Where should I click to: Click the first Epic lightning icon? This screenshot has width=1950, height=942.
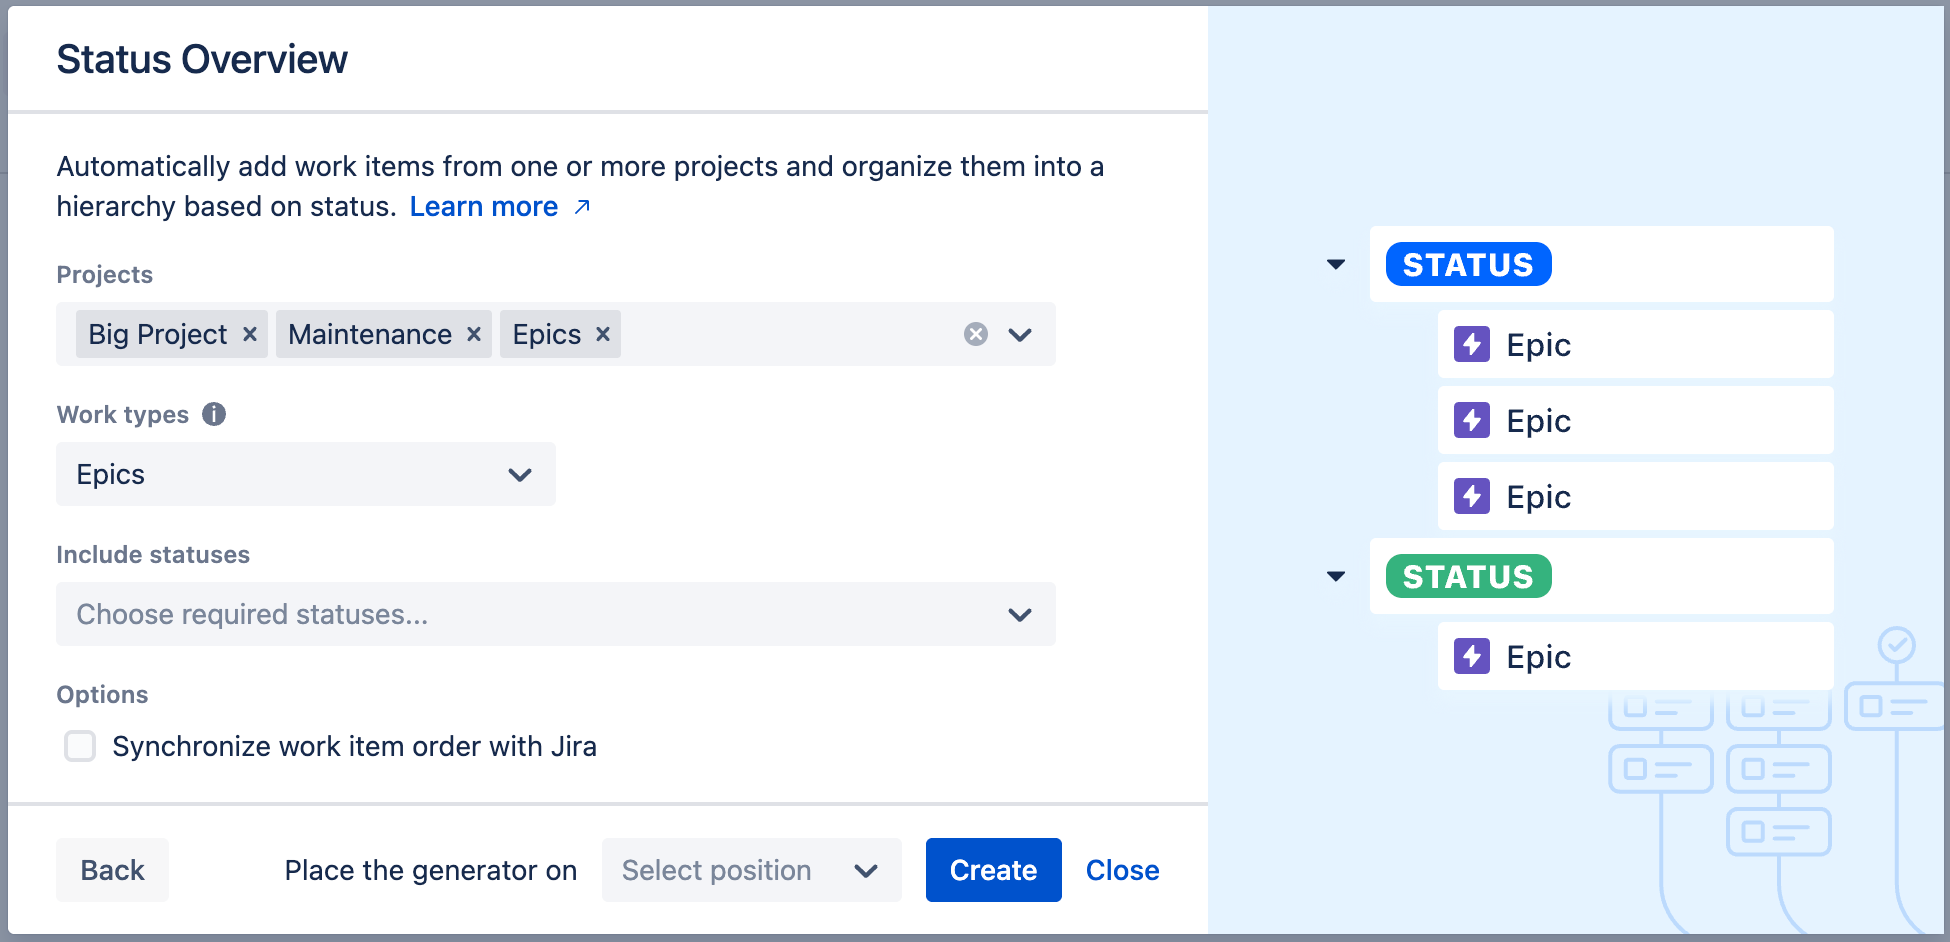(x=1471, y=345)
